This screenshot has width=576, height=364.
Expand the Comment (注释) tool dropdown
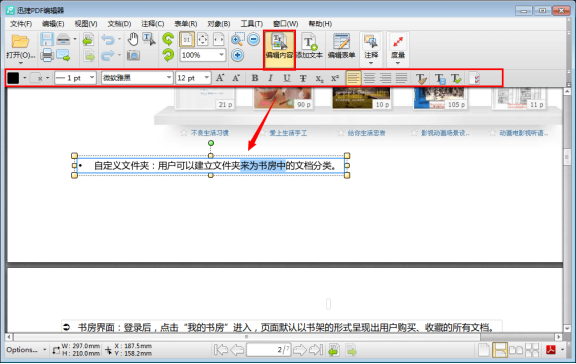[371, 64]
